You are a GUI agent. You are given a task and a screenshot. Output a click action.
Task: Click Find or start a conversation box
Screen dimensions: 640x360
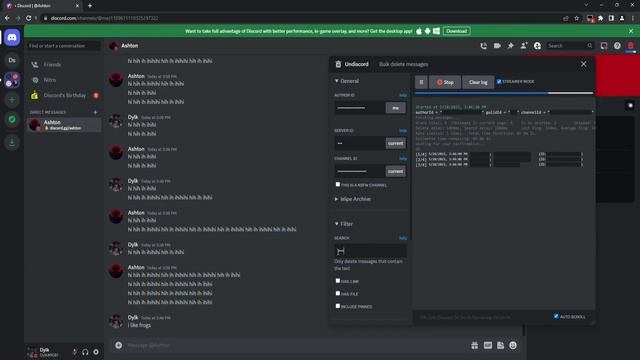pos(64,46)
